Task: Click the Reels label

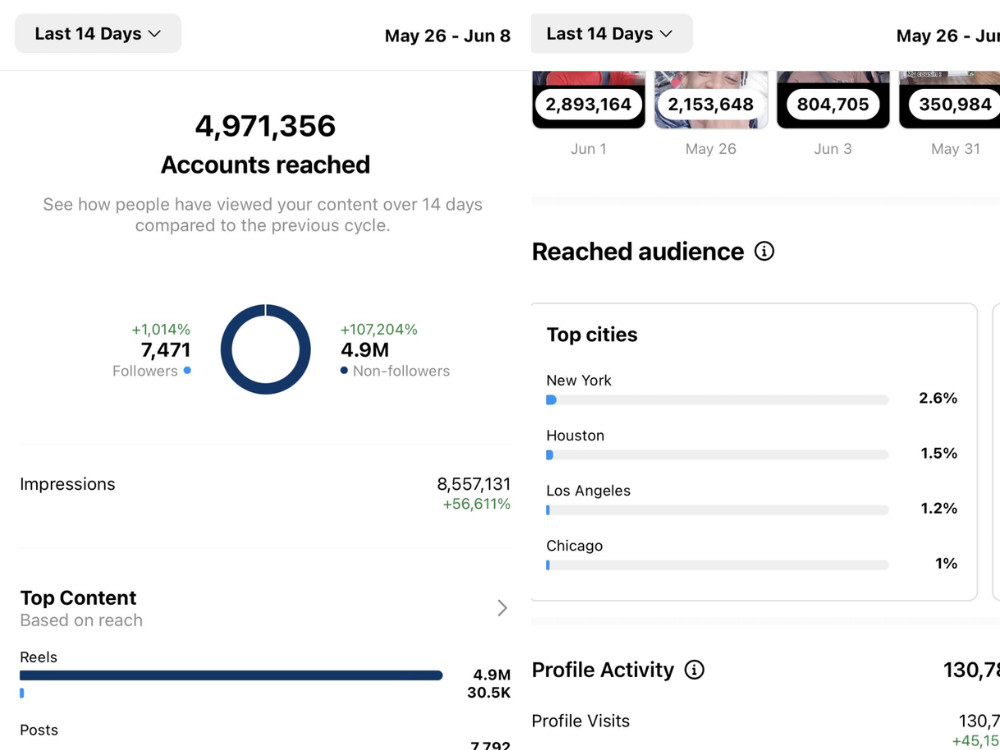Action: [x=38, y=657]
